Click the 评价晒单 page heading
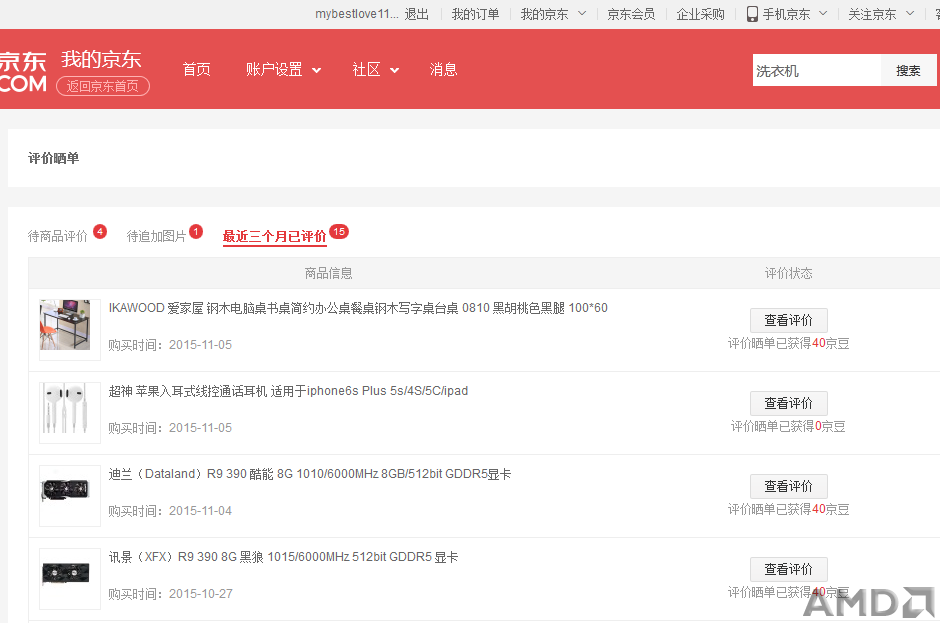The image size is (940, 623). tap(53, 158)
